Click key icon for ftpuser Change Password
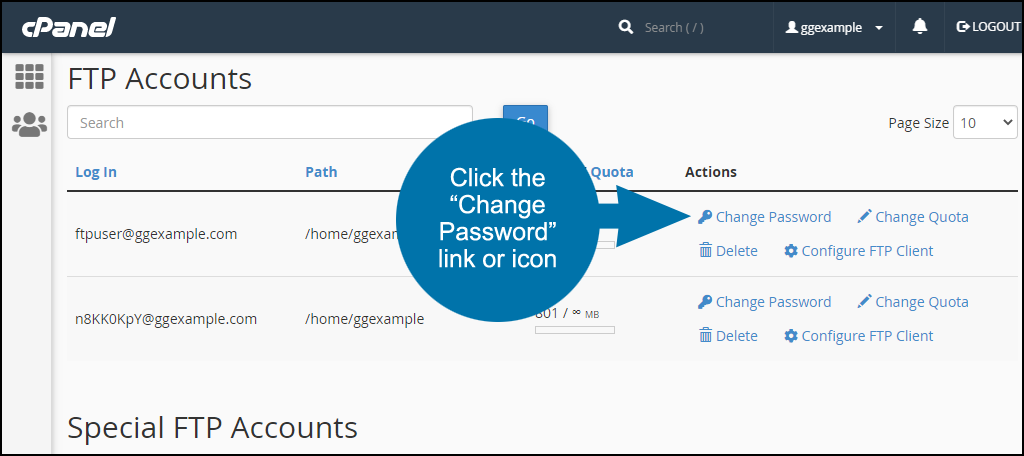The width and height of the screenshot is (1024, 456). pos(705,217)
